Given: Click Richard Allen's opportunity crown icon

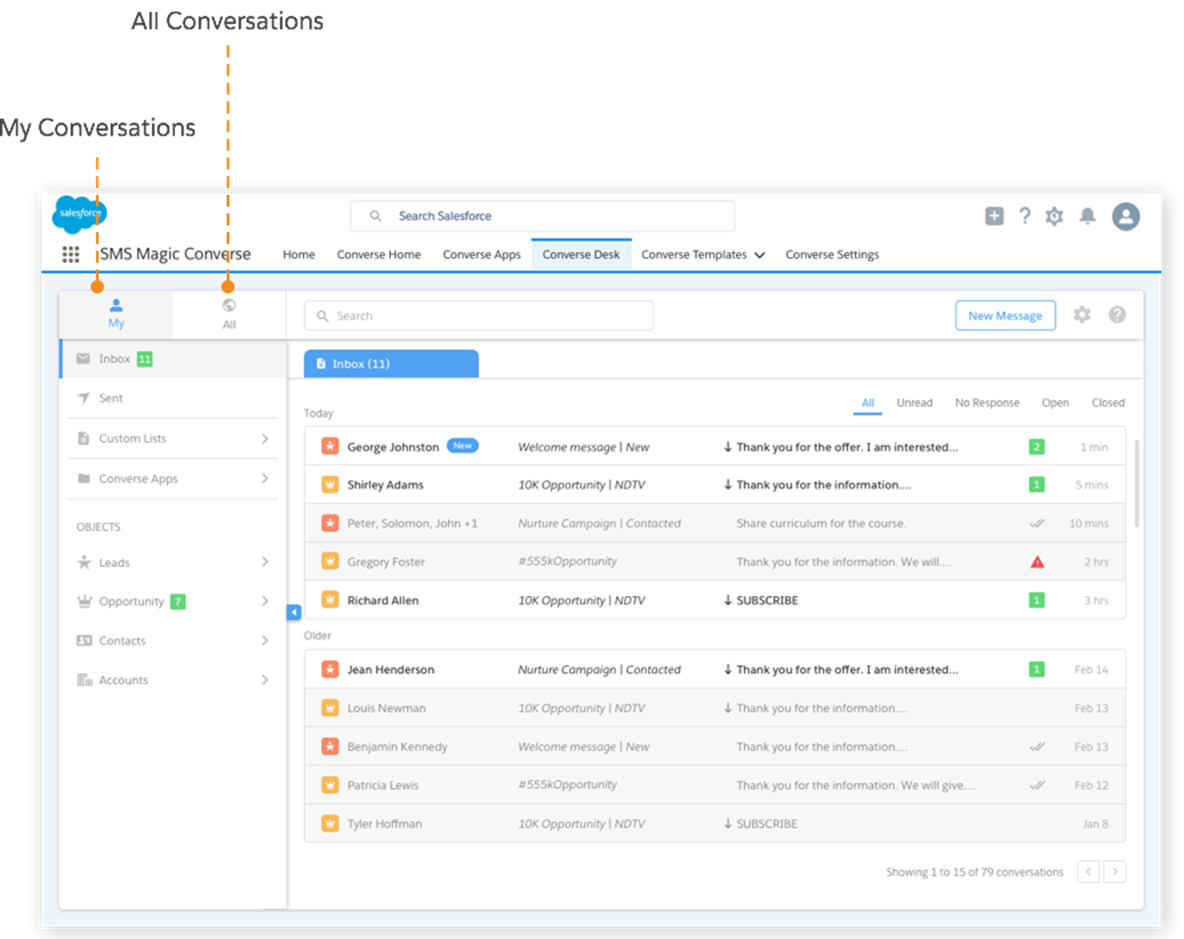Looking at the screenshot, I should (330, 600).
